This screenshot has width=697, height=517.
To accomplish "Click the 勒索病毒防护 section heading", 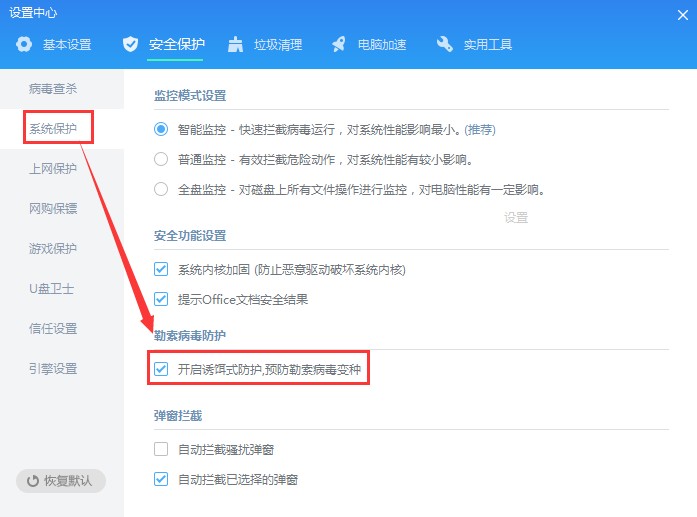I will [190, 336].
